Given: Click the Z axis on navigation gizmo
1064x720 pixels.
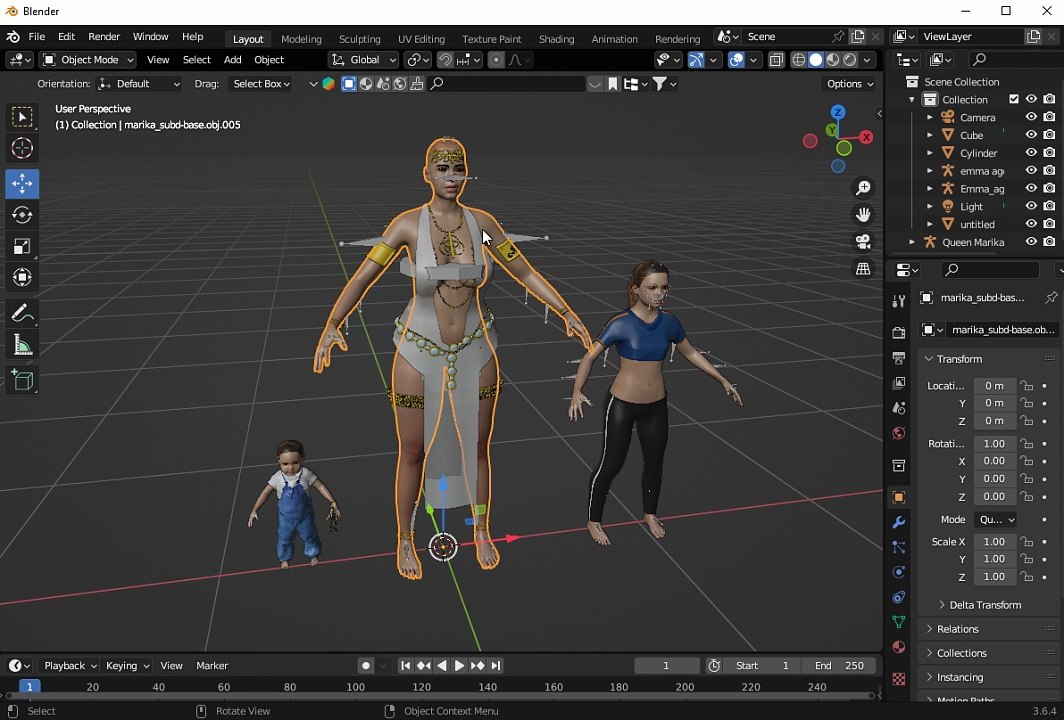Looking at the screenshot, I should point(838,112).
